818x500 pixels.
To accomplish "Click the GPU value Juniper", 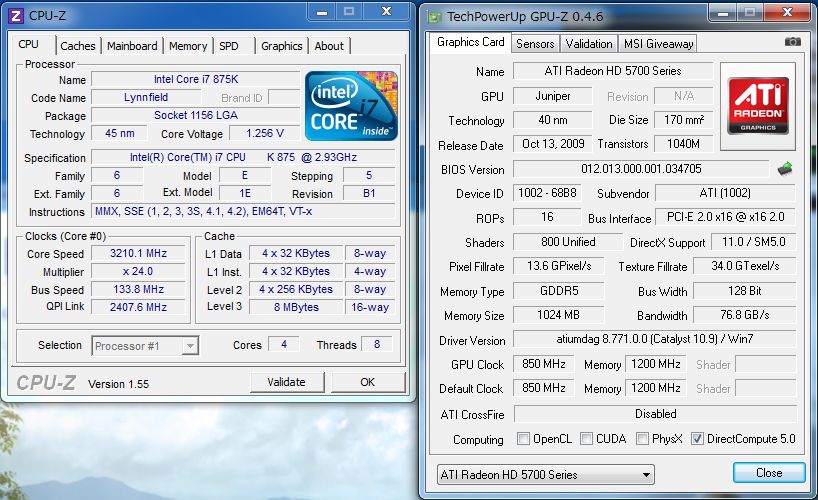I will coord(552,96).
